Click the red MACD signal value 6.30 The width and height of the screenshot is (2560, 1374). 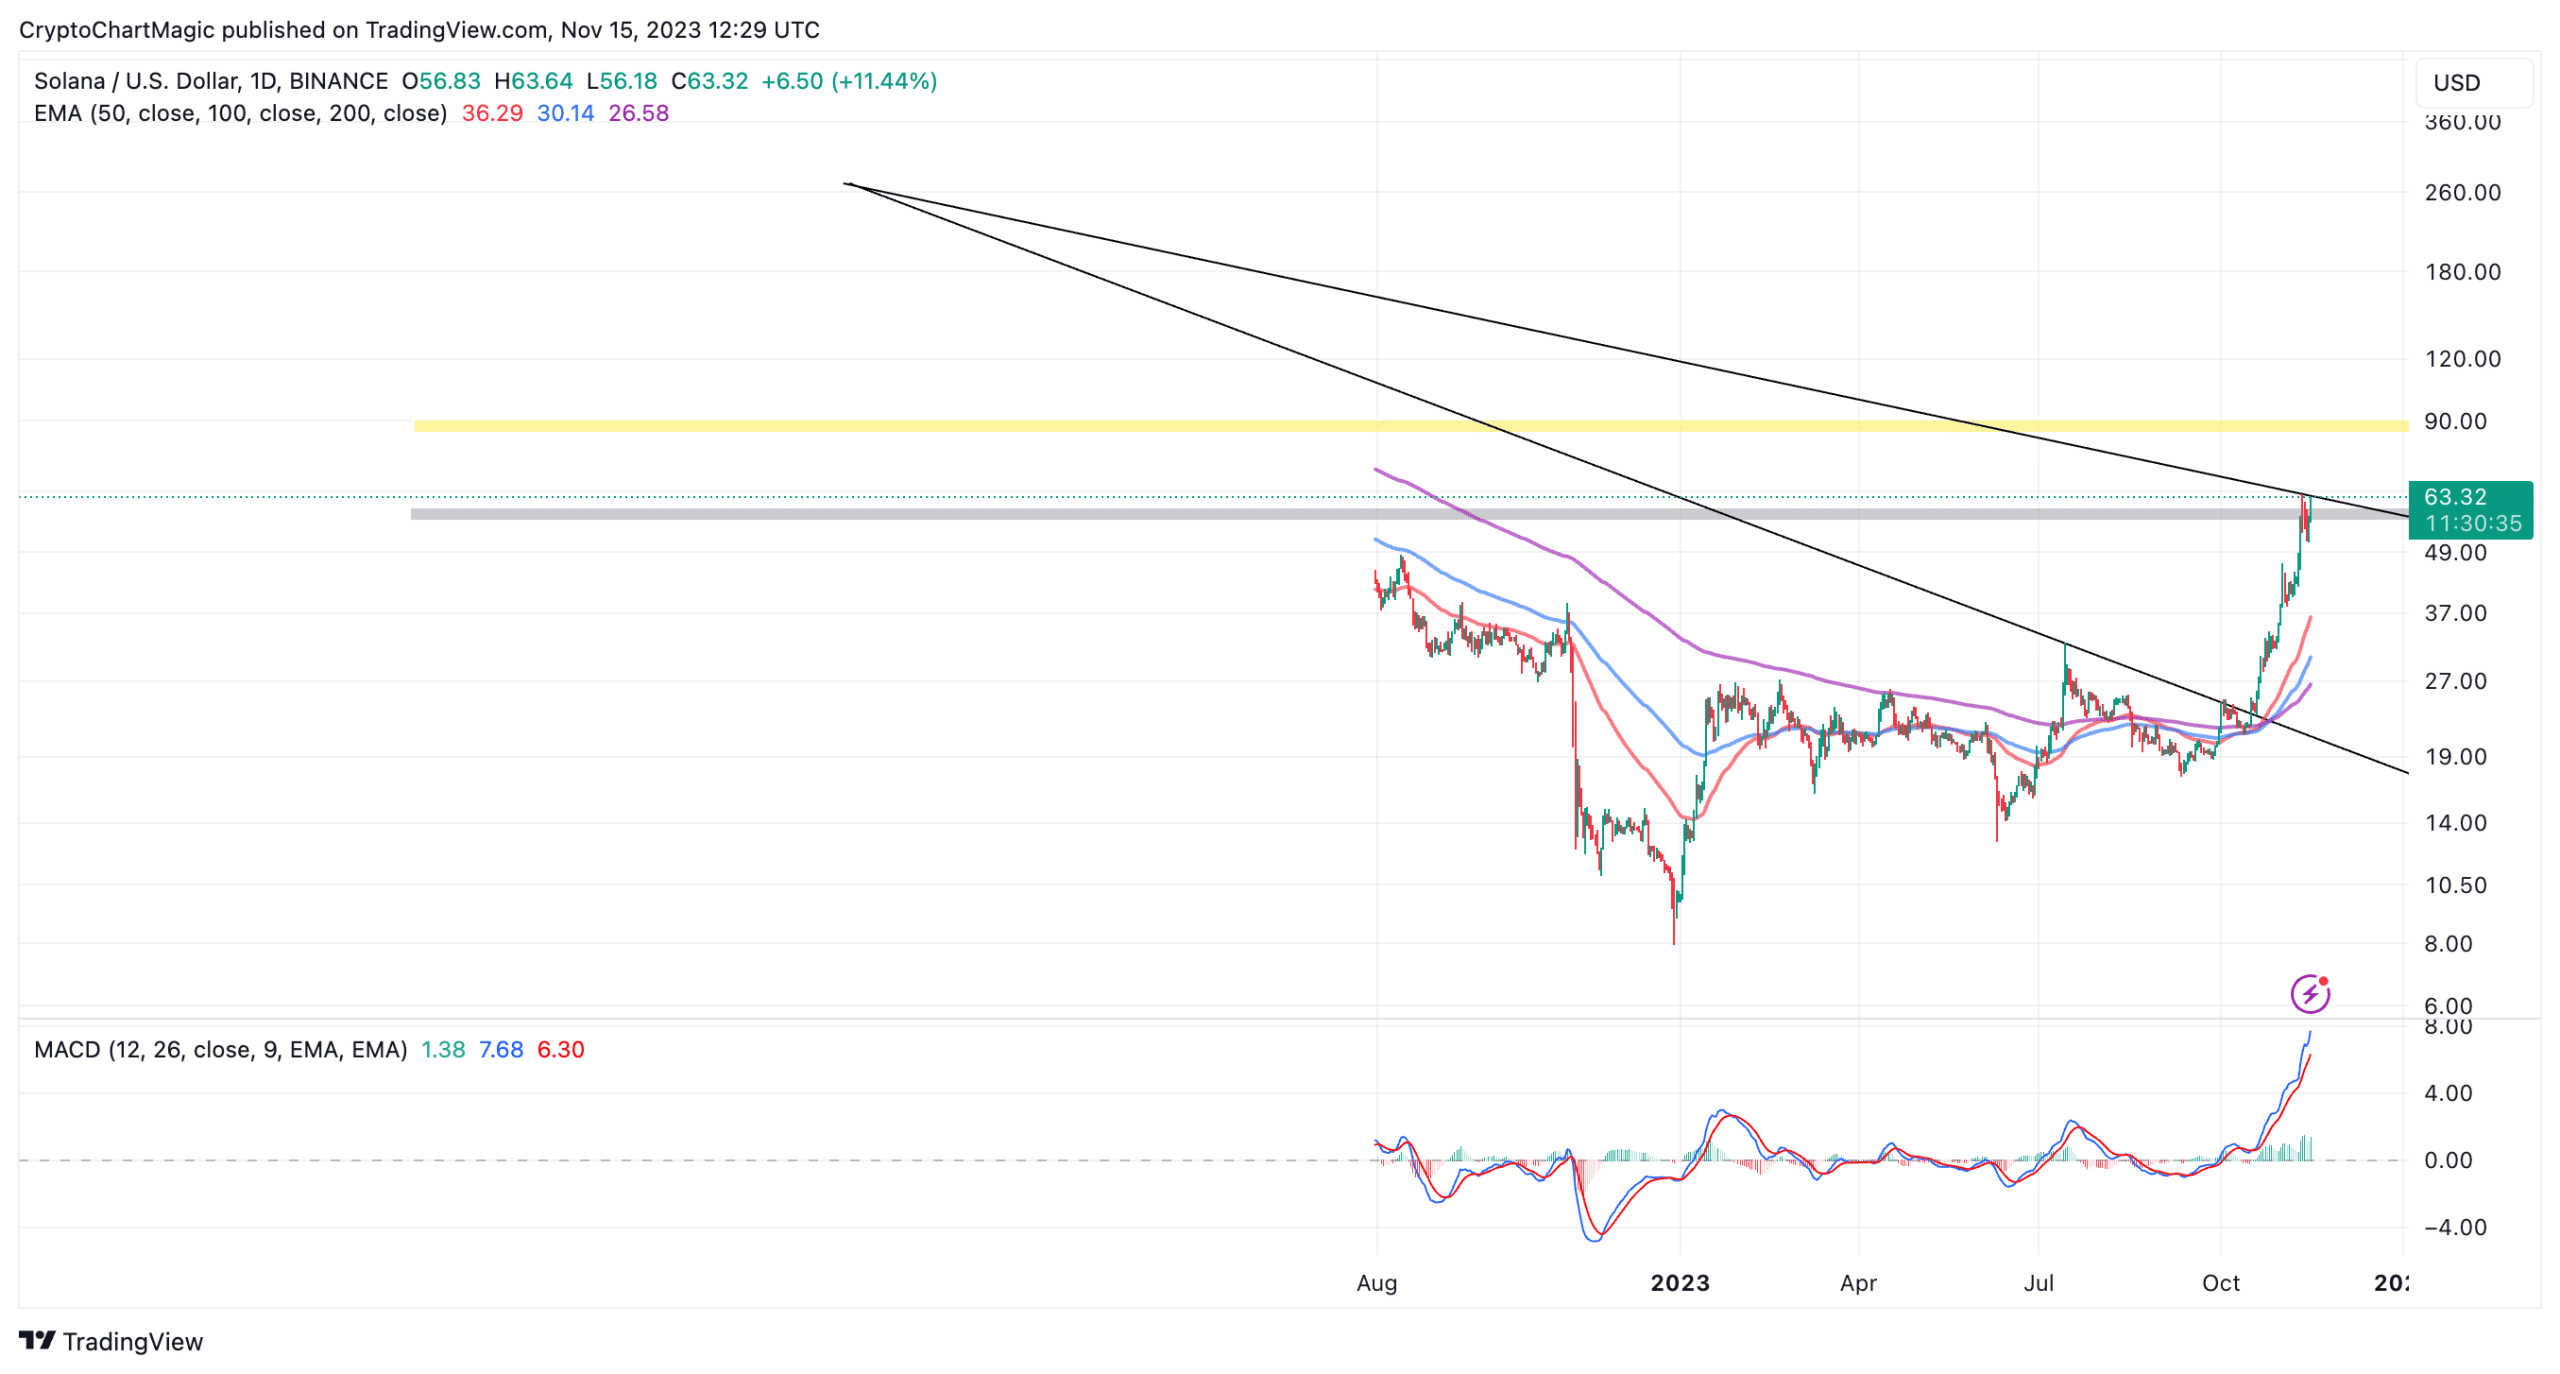point(560,1049)
